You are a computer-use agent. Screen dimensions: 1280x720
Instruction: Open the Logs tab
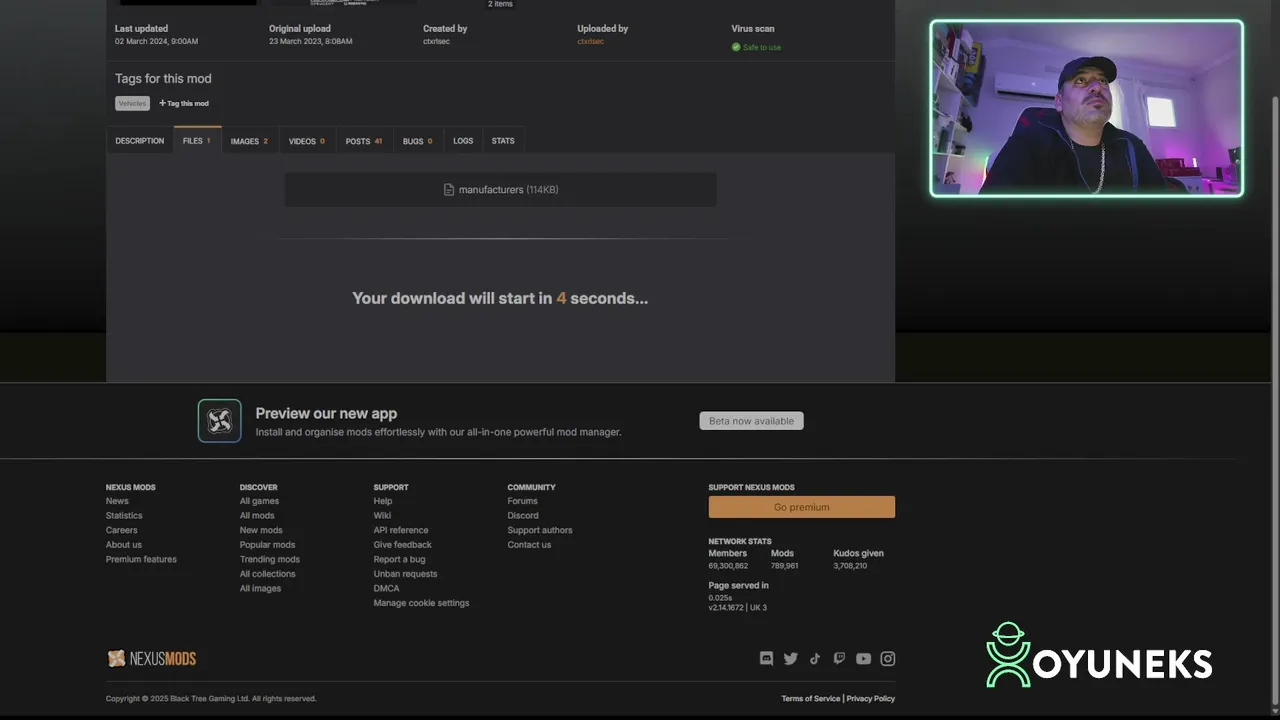(x=463, y=141)
